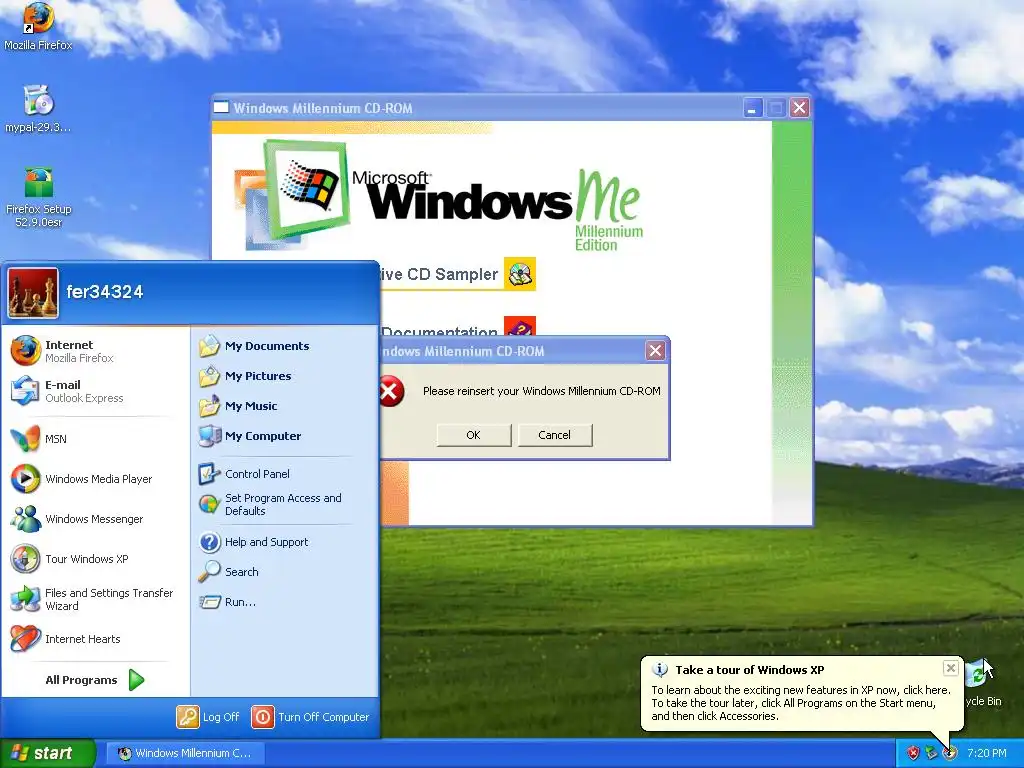Click the My Computer icon
The image size is (1024, 768).
point(209,436)
